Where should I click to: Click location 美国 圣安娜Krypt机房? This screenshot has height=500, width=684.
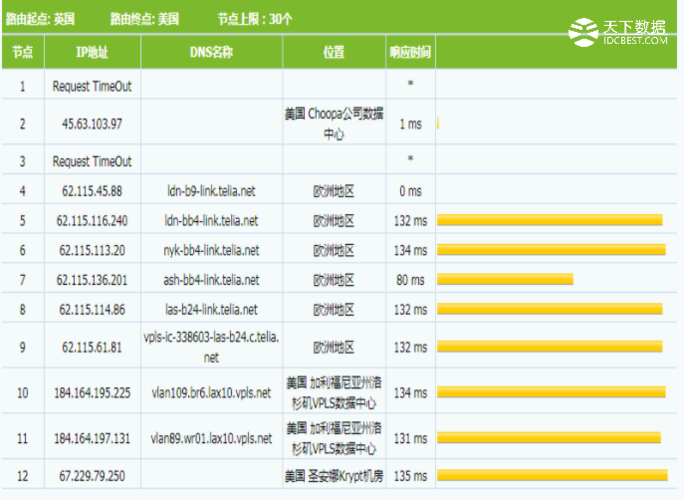pos(334,476)
